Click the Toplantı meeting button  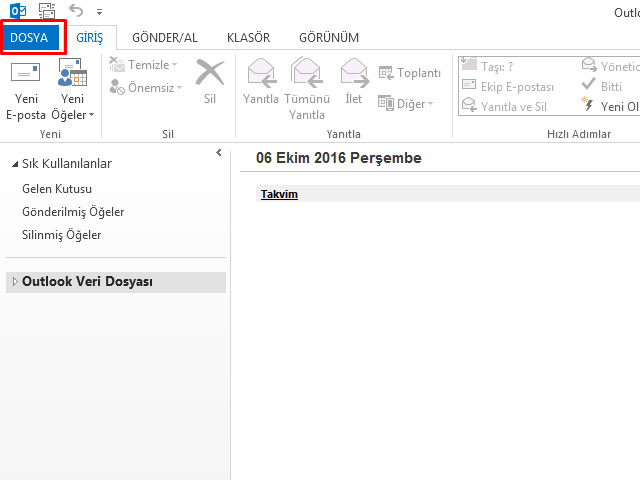(x=409, y=73)
